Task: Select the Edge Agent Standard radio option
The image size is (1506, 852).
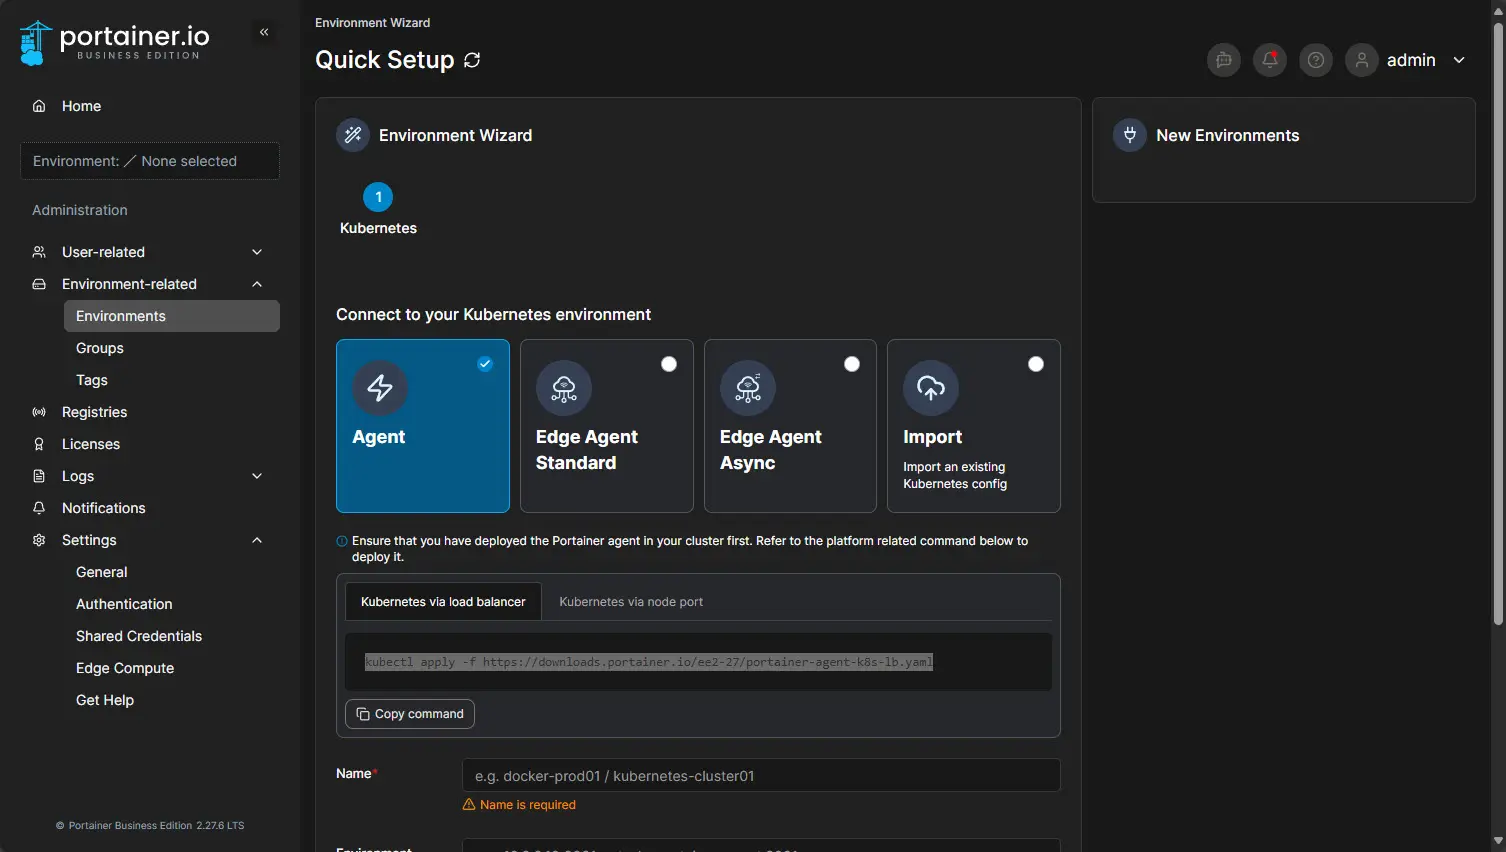Action: [x=669, y=364]
